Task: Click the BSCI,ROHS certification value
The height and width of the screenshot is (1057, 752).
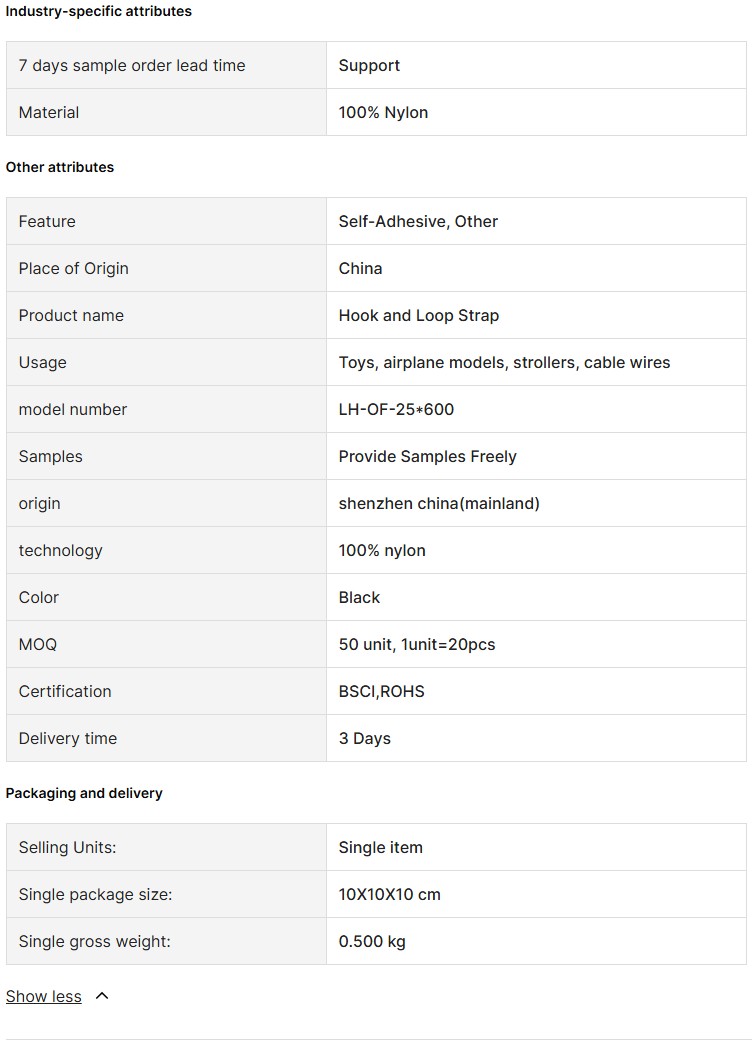Action: pos(381,691)
